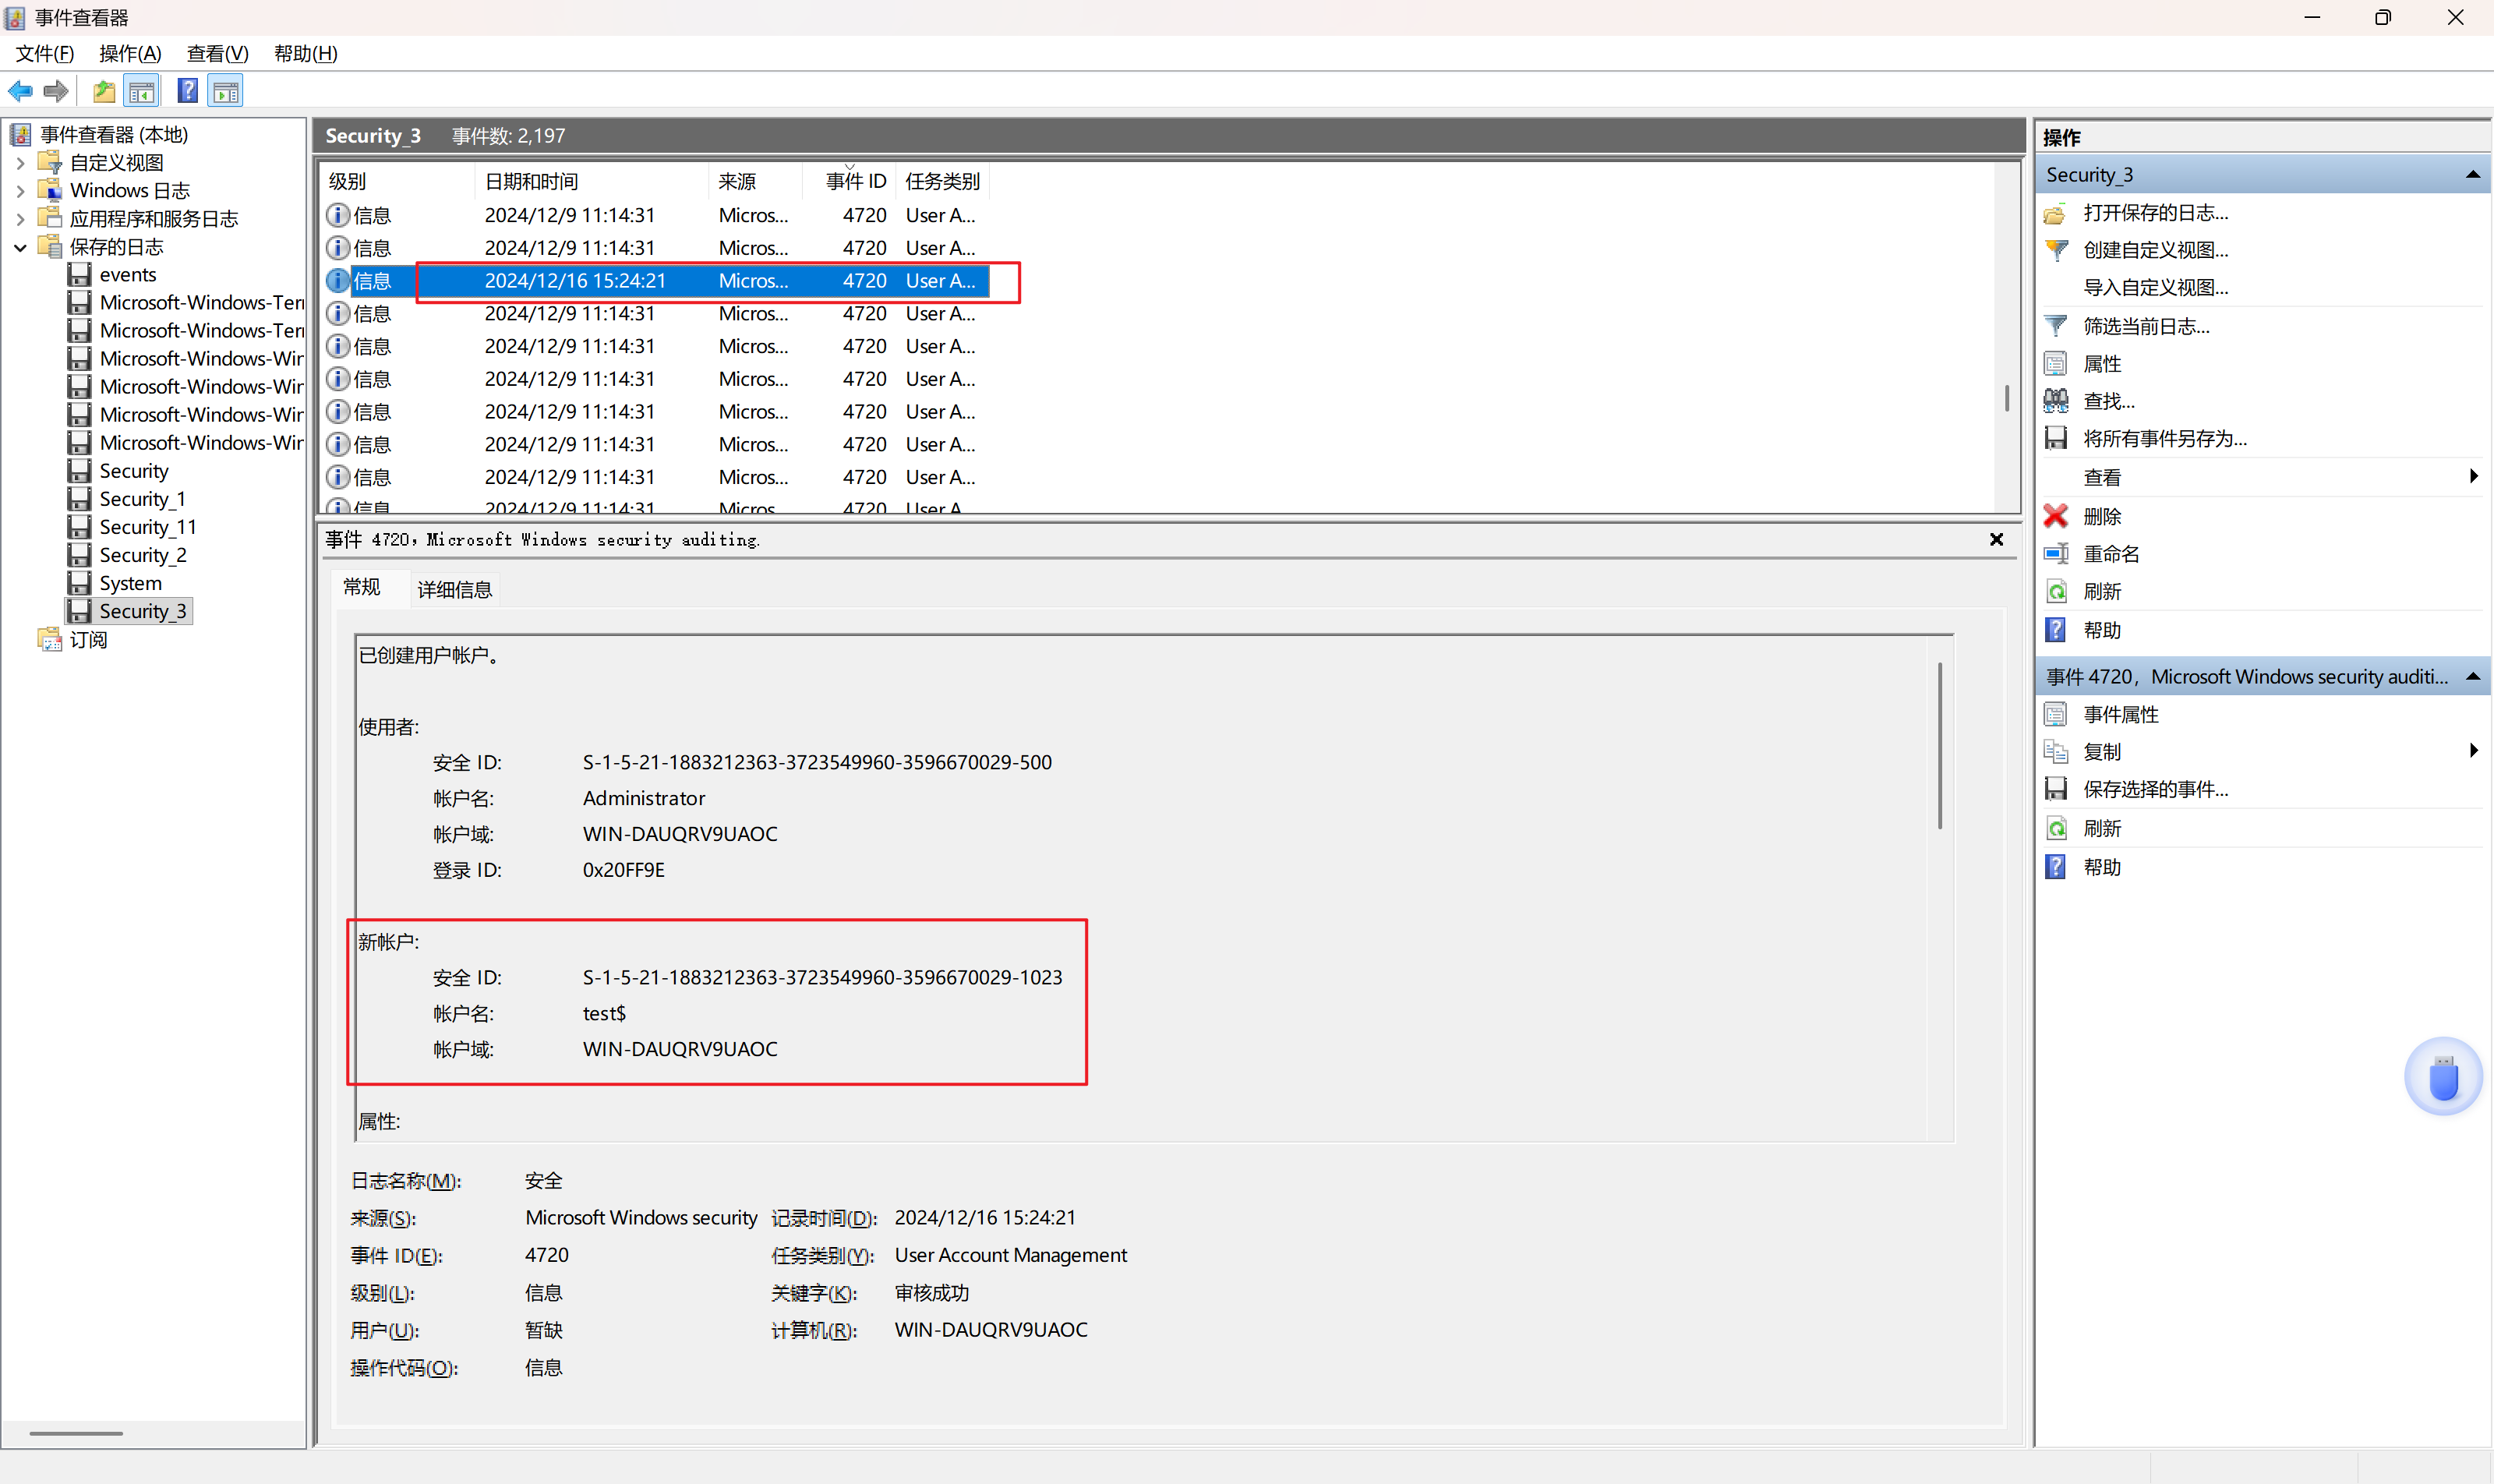Click the floating blue USB icon
Viewport: 2494px width, 1484px height.
coord(2443,1078)
